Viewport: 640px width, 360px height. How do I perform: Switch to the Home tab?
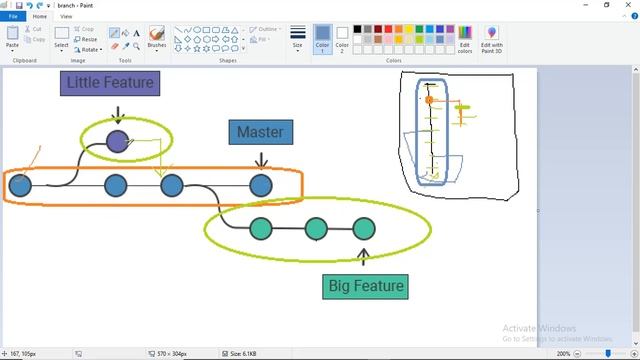point(40,16)
